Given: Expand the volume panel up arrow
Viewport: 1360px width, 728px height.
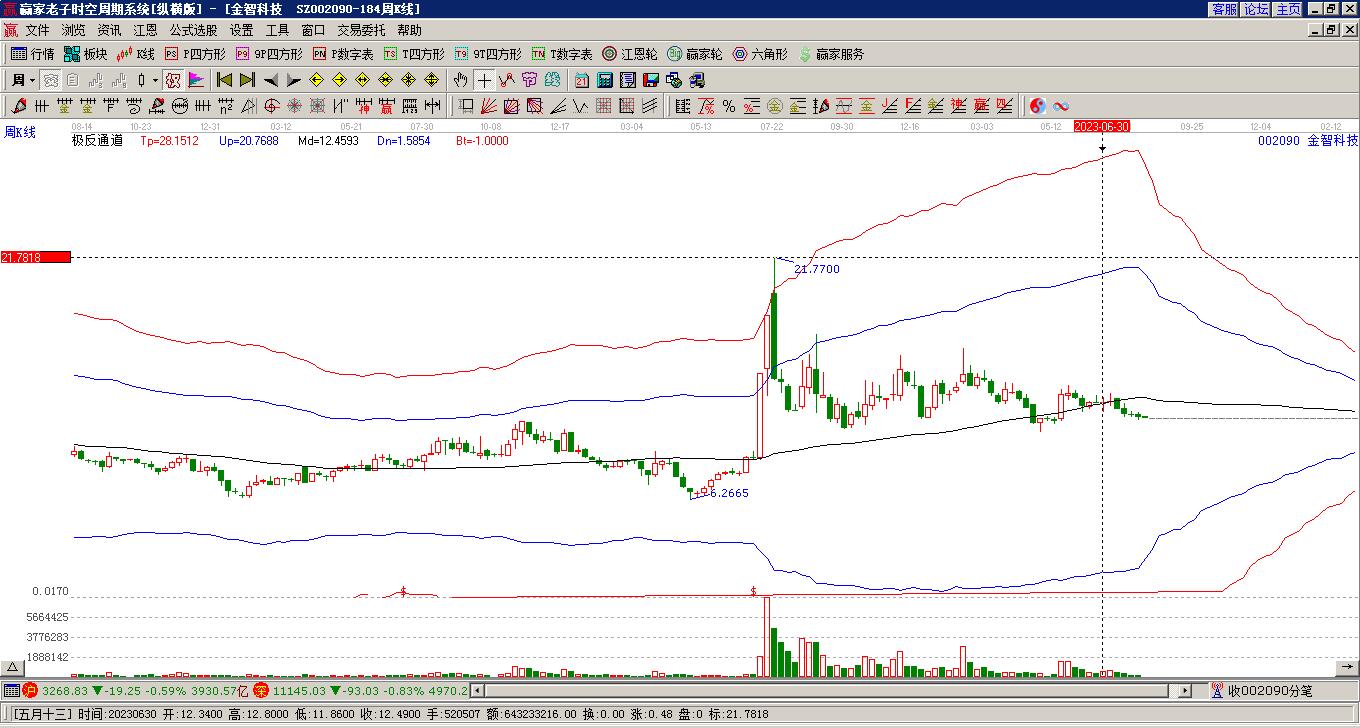Looking at the screenshot, I should pyautogui.click(x=12, y=667).
